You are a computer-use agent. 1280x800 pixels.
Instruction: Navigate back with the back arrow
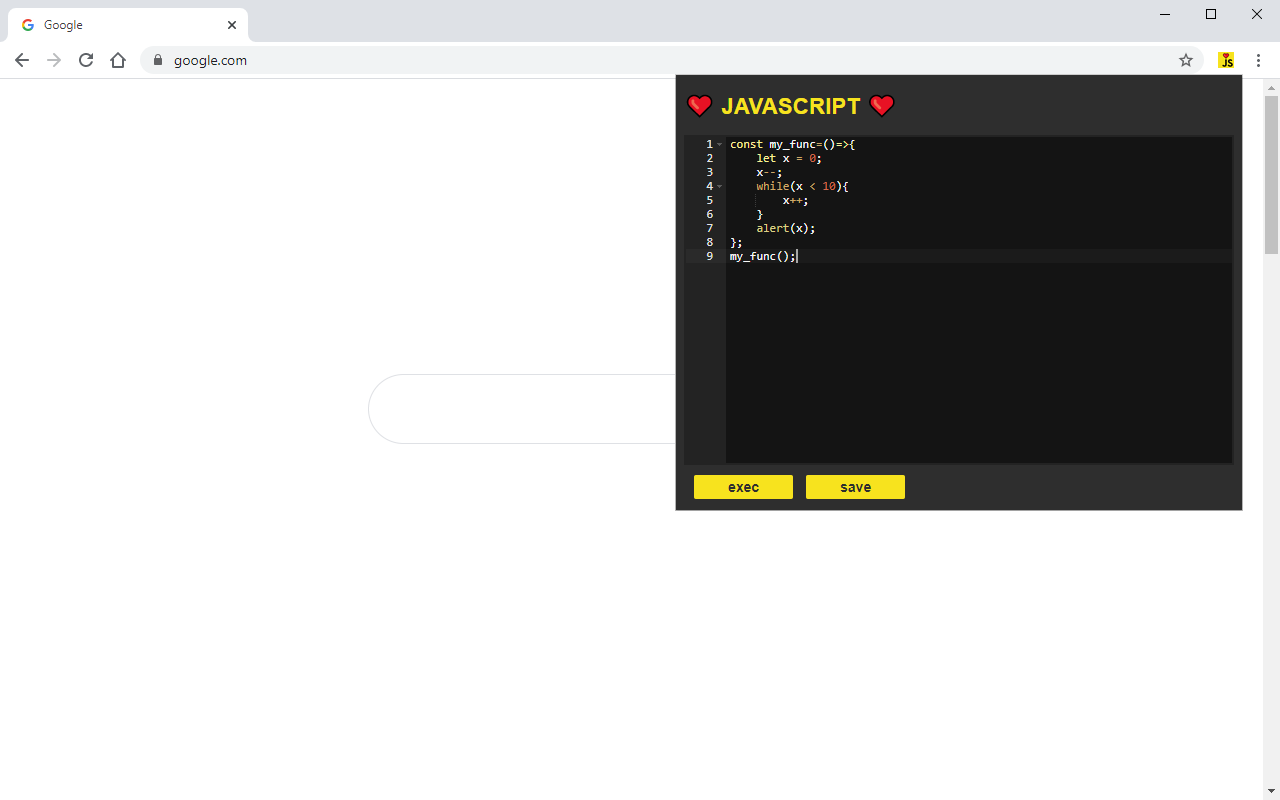(x=22, y=60)
